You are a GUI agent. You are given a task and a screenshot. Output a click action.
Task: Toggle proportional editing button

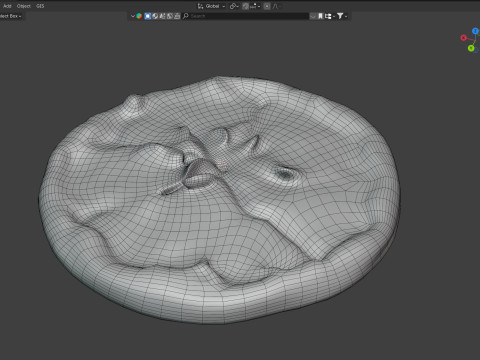267,6
